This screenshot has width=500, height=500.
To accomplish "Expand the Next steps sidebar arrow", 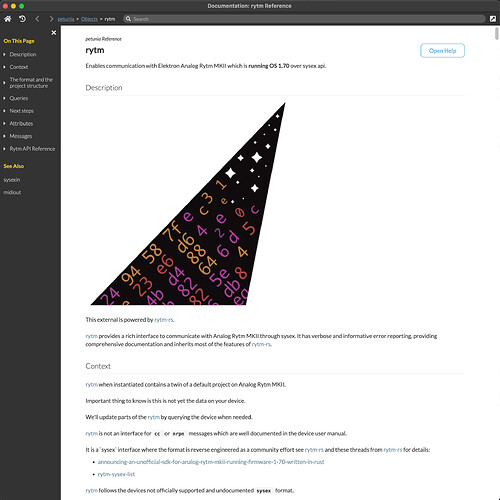I will click(4, 111).
